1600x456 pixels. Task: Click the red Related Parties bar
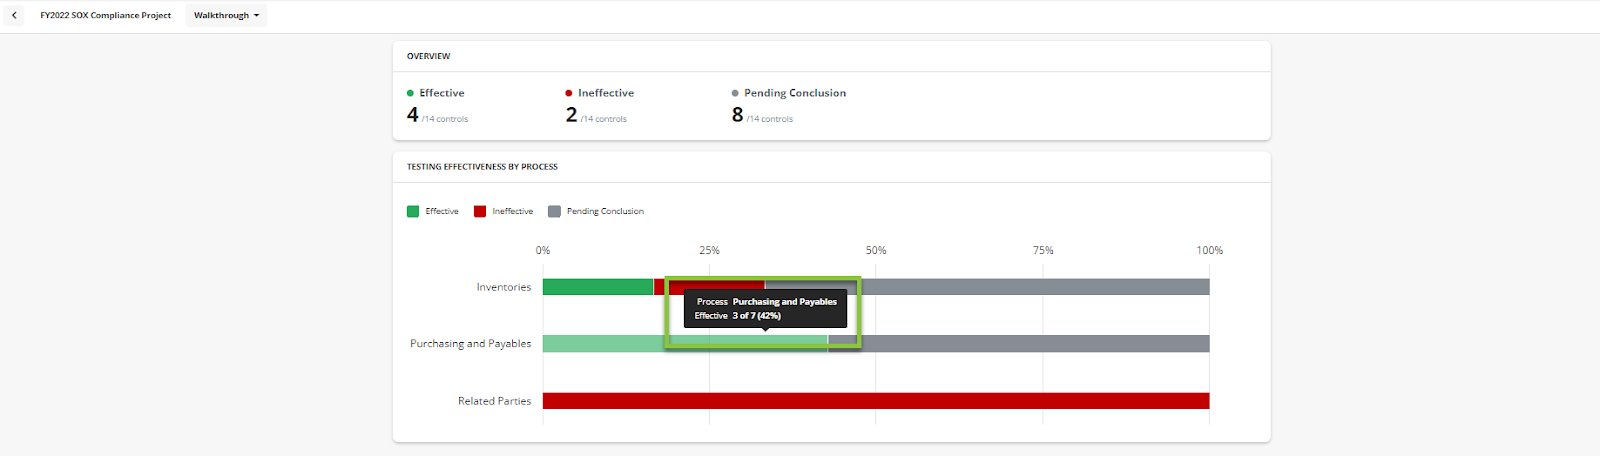[876, 401]
